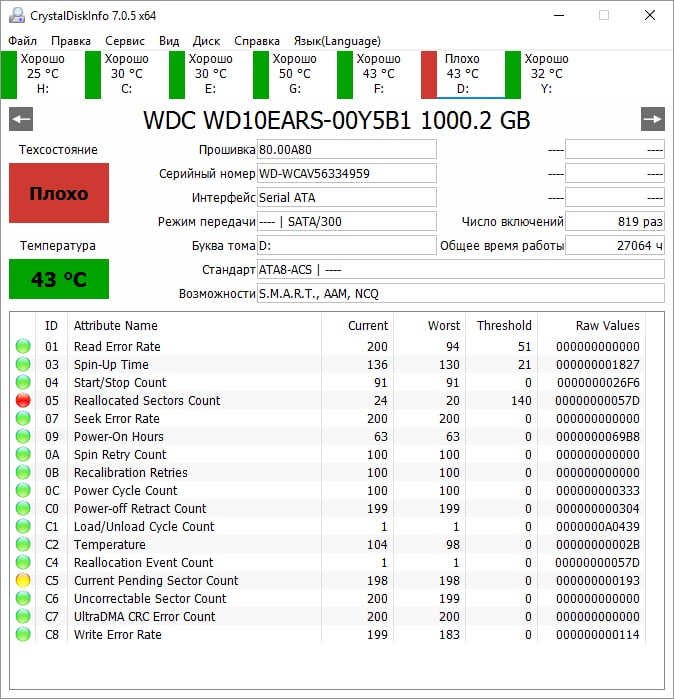Click the green status icon for Seek Error Rate
The height and width of the screenshot is (699, 674).
(x=23, y=418)
